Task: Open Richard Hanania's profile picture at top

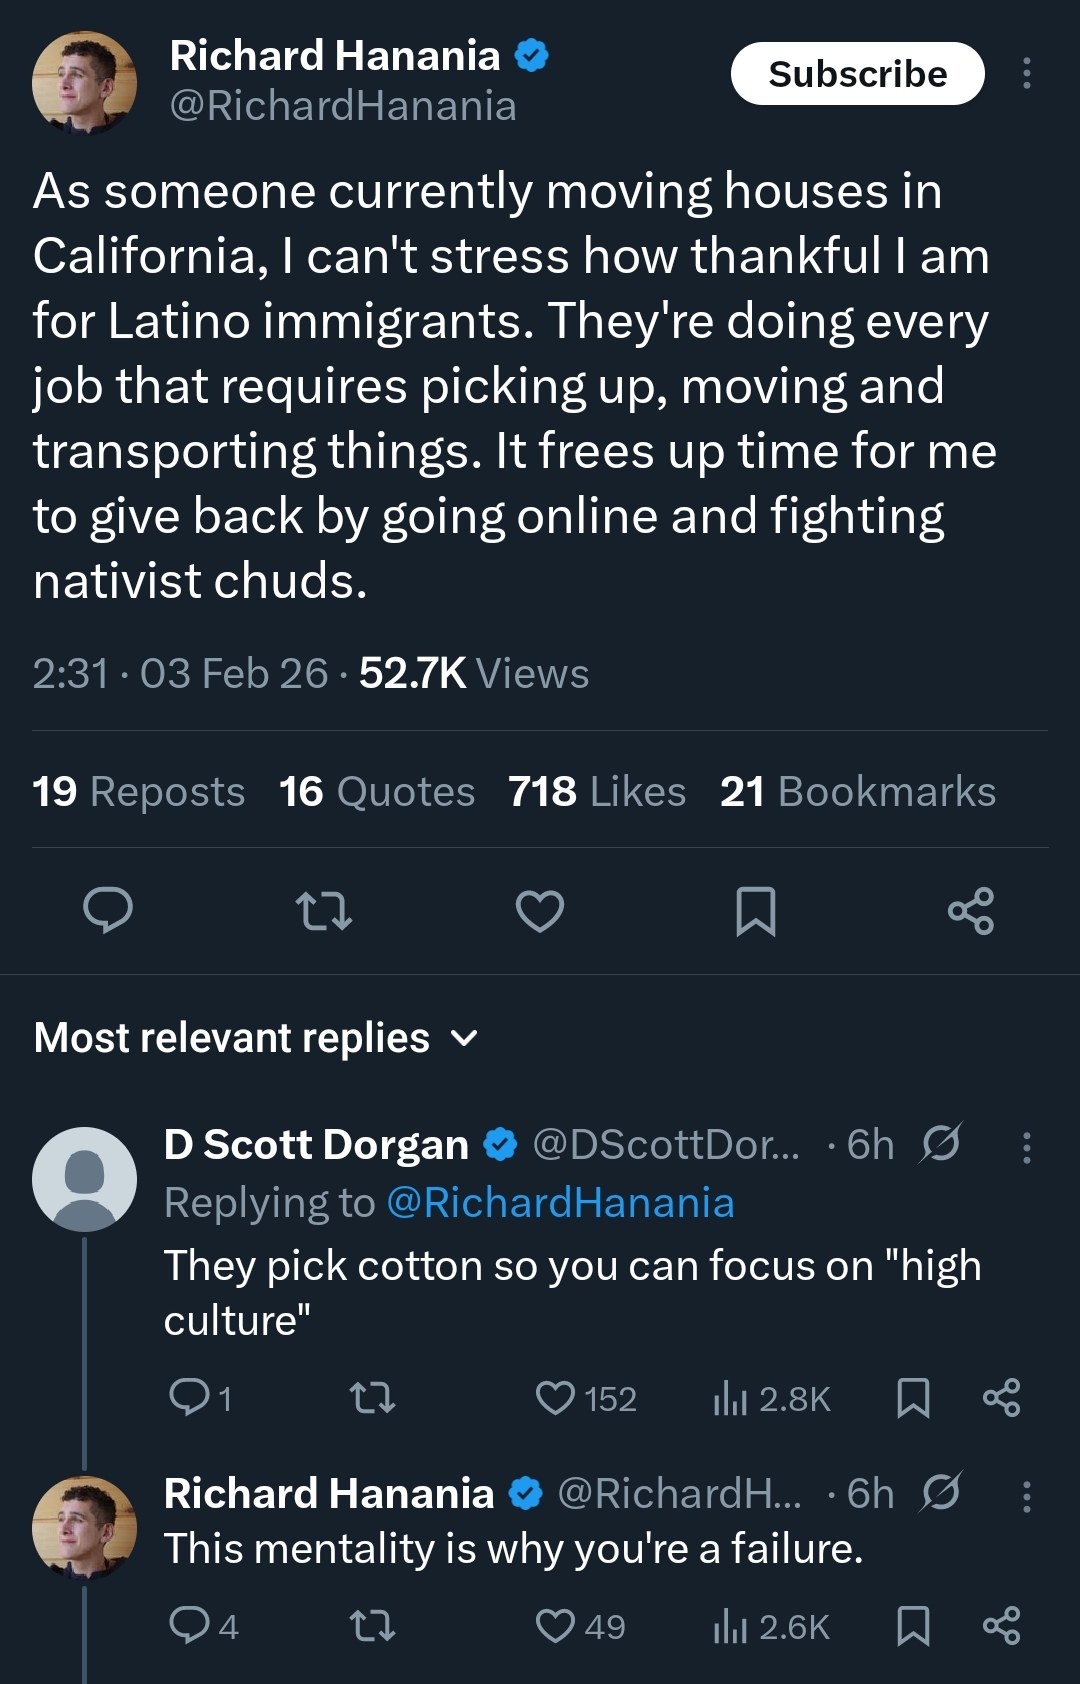Action: tap(84, 82)
